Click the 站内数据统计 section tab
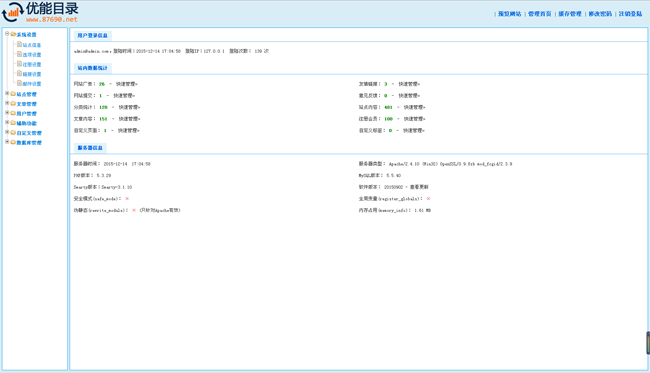650x373 pixels. tap(92, 68)
